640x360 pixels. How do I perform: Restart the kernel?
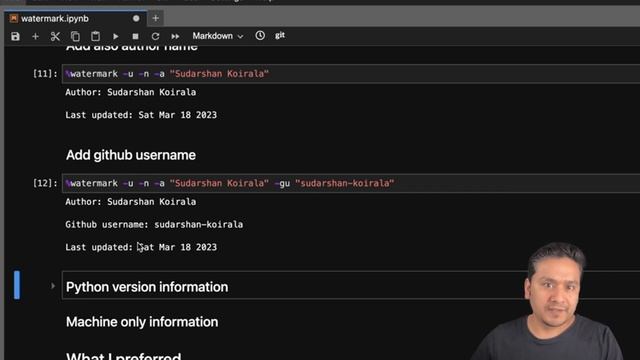coord(155,36)
